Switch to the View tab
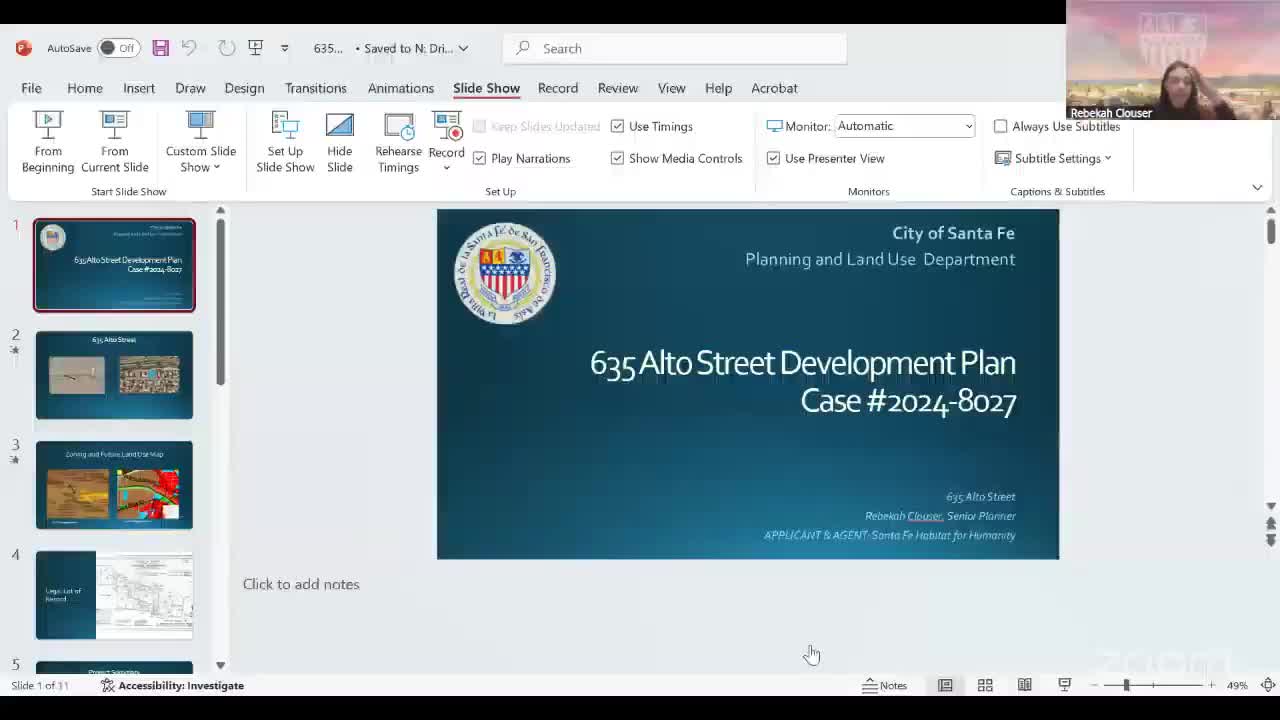This screenshot has width=1280, height=720. [672, 88]
